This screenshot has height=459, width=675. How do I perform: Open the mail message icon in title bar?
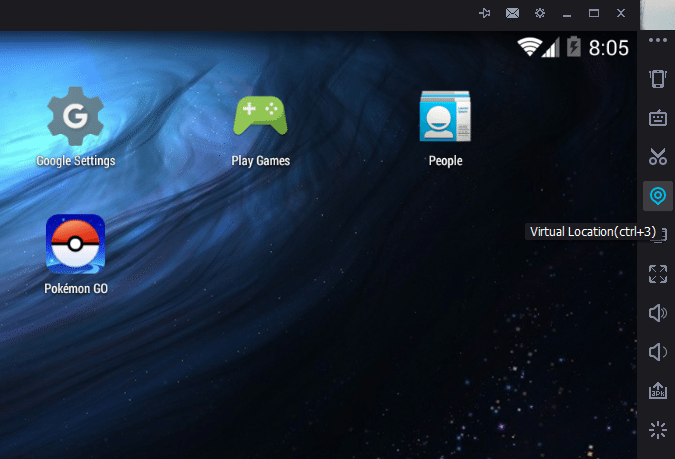pyautogui.click(x=512, y=13)
